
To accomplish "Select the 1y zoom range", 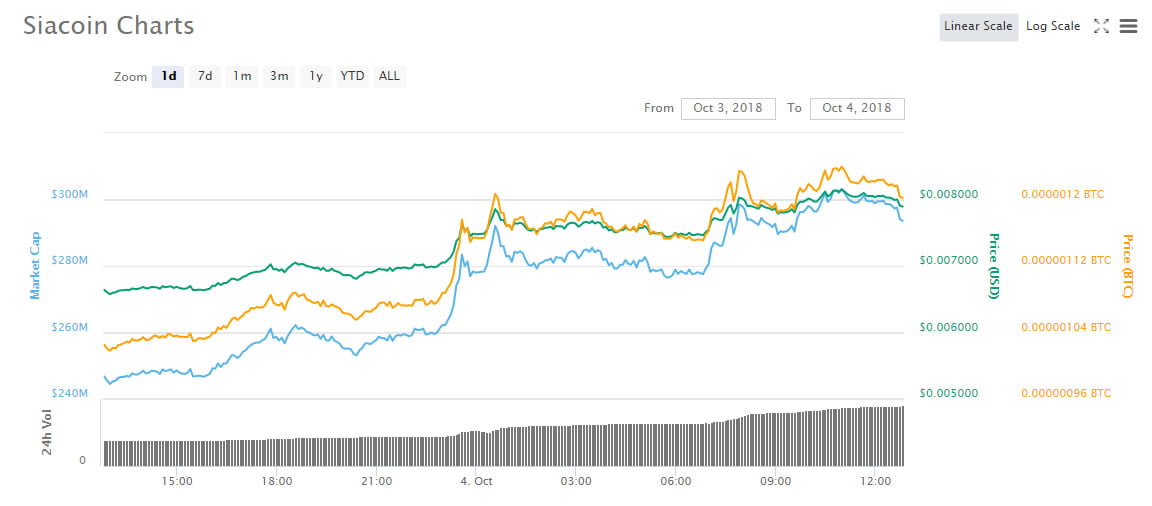I will tap(316, 76).
